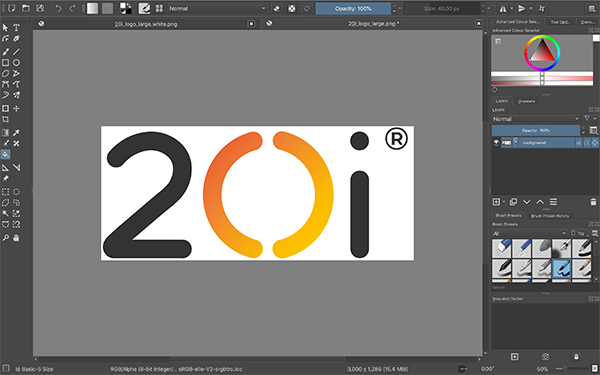Switch to the Channels tab
The image size is (600, 375).
click(526, 101)
